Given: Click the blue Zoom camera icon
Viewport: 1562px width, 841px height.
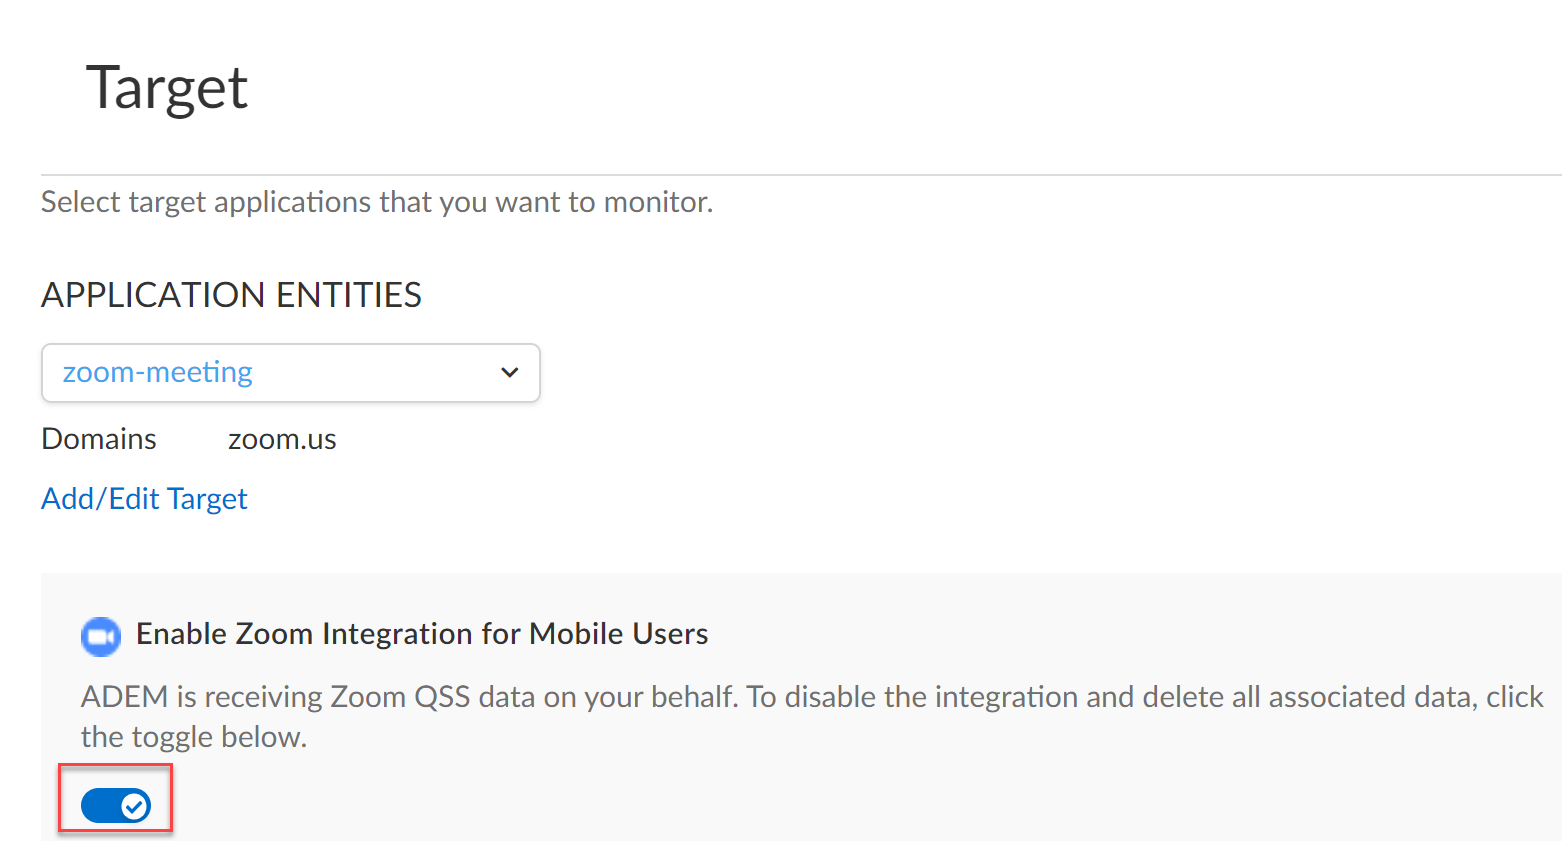Looking at the screenshot, I should coord(101,636).
